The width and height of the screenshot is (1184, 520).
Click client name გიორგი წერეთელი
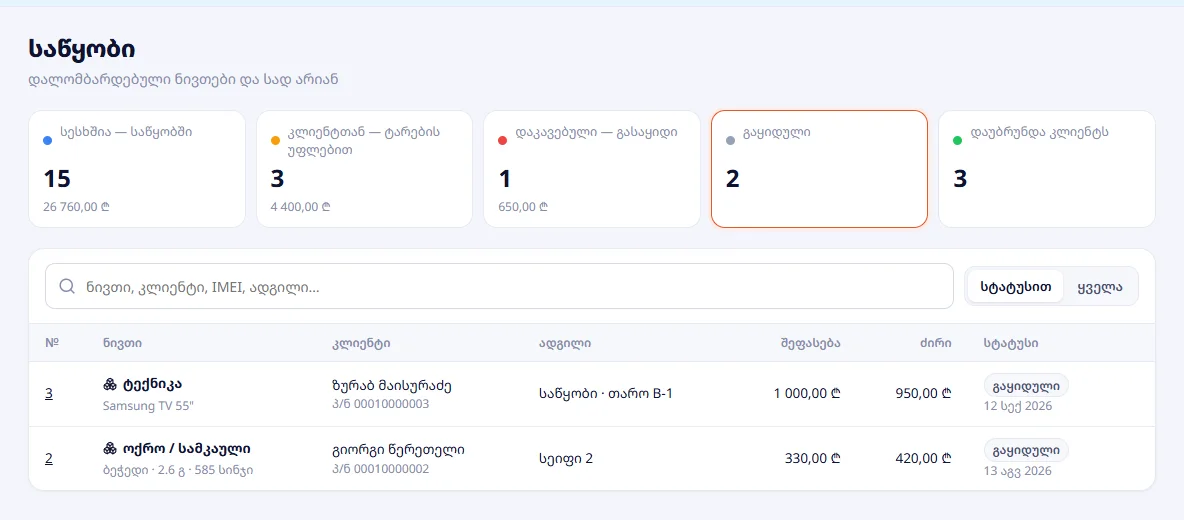(399, 451)
